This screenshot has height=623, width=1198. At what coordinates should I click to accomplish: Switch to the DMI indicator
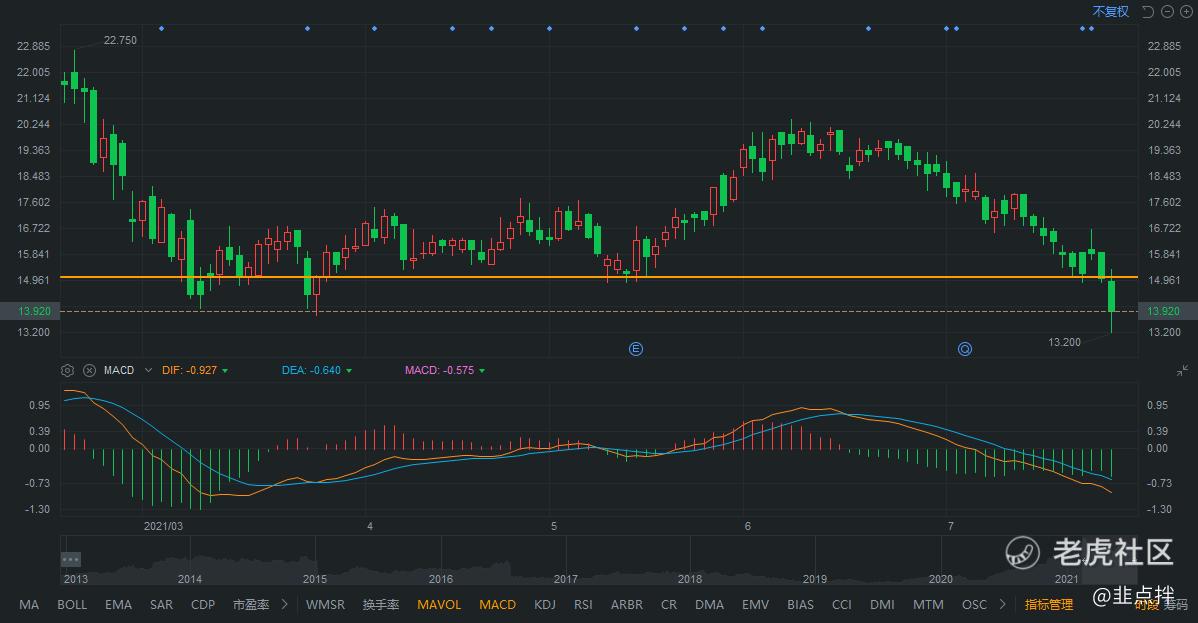click(882, 605)
